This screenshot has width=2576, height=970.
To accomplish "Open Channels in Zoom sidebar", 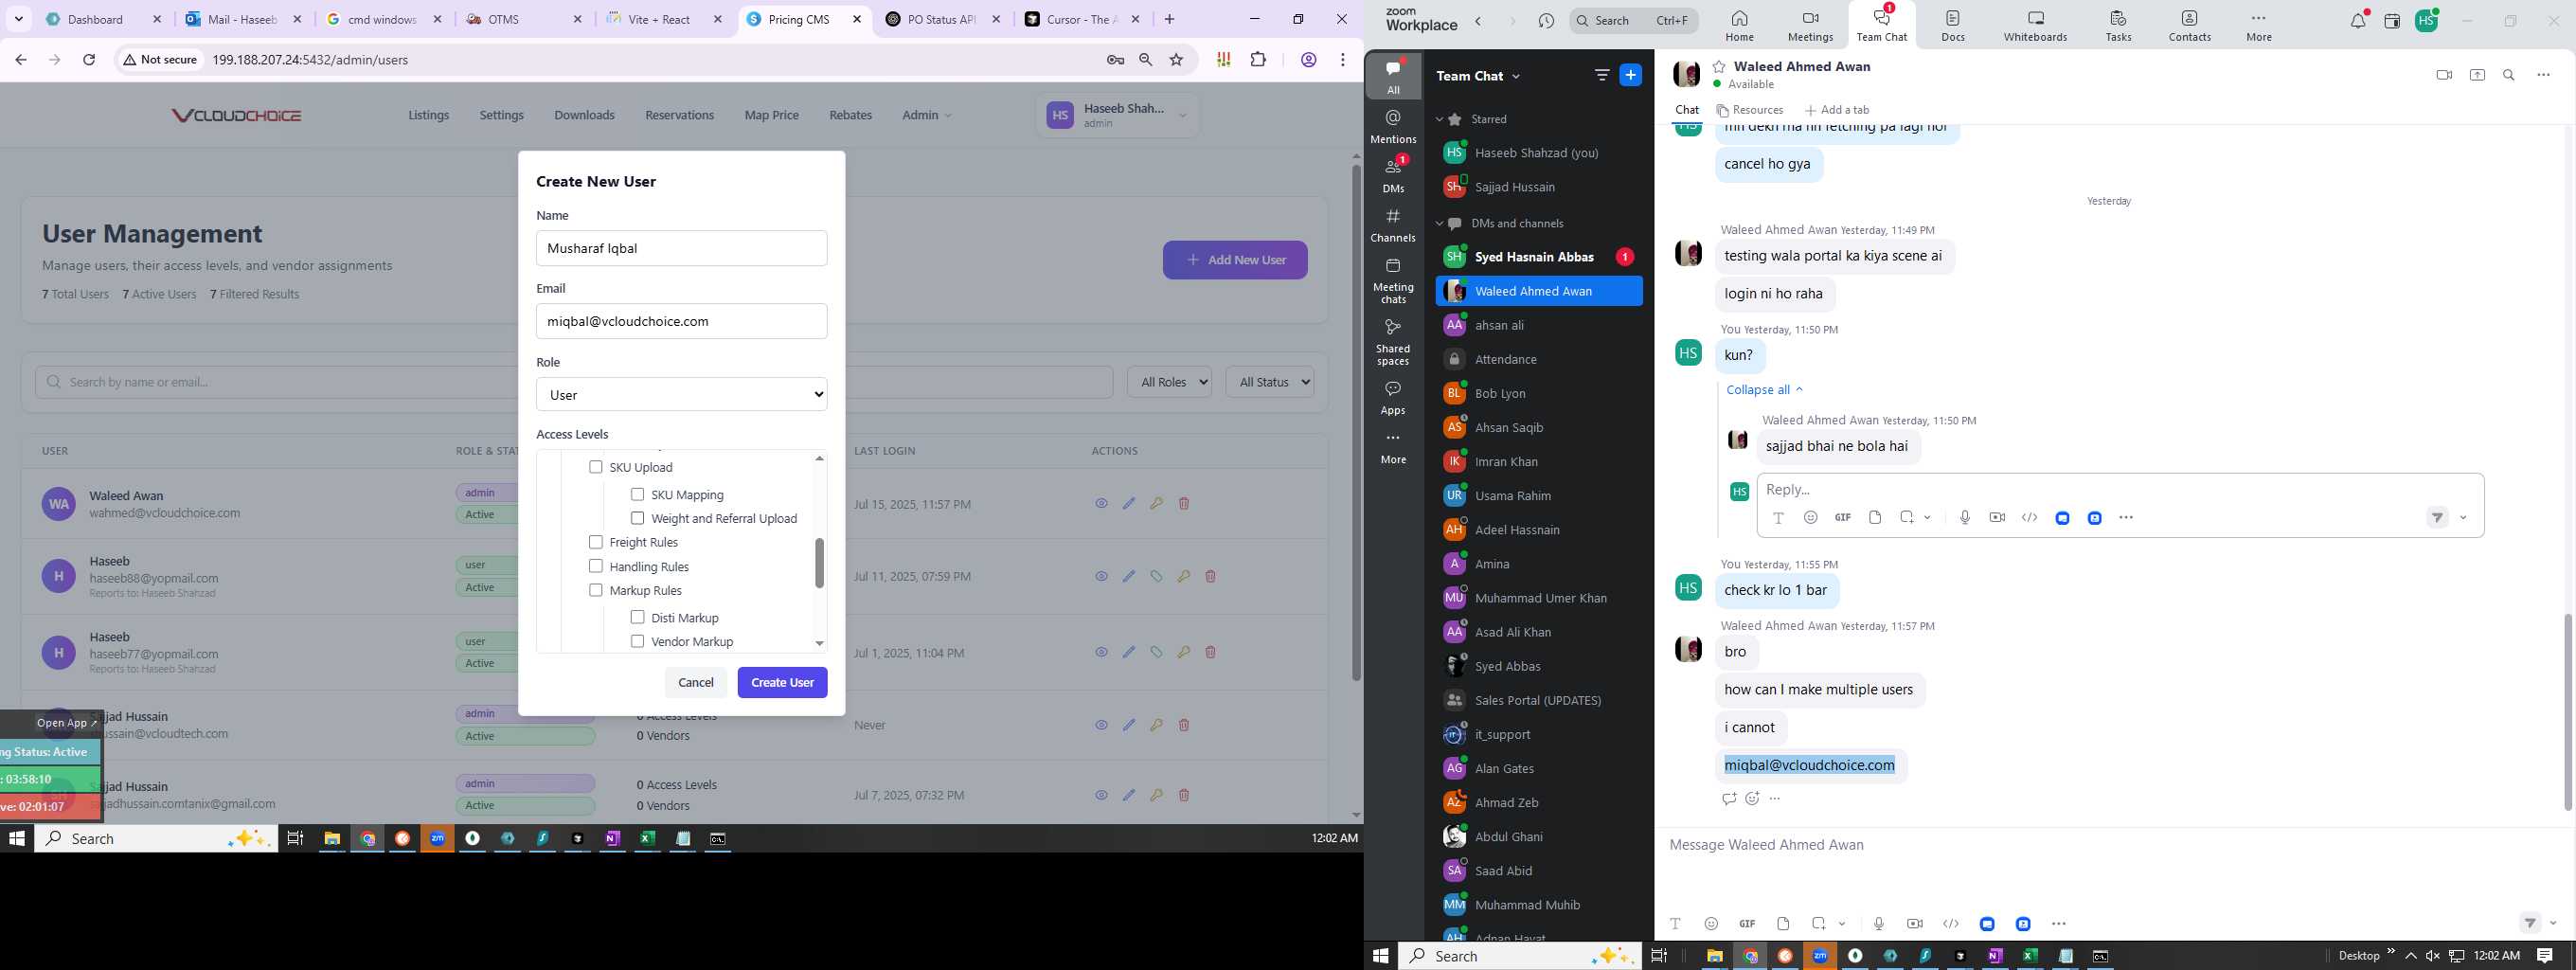I will (x=1393, y=225).
